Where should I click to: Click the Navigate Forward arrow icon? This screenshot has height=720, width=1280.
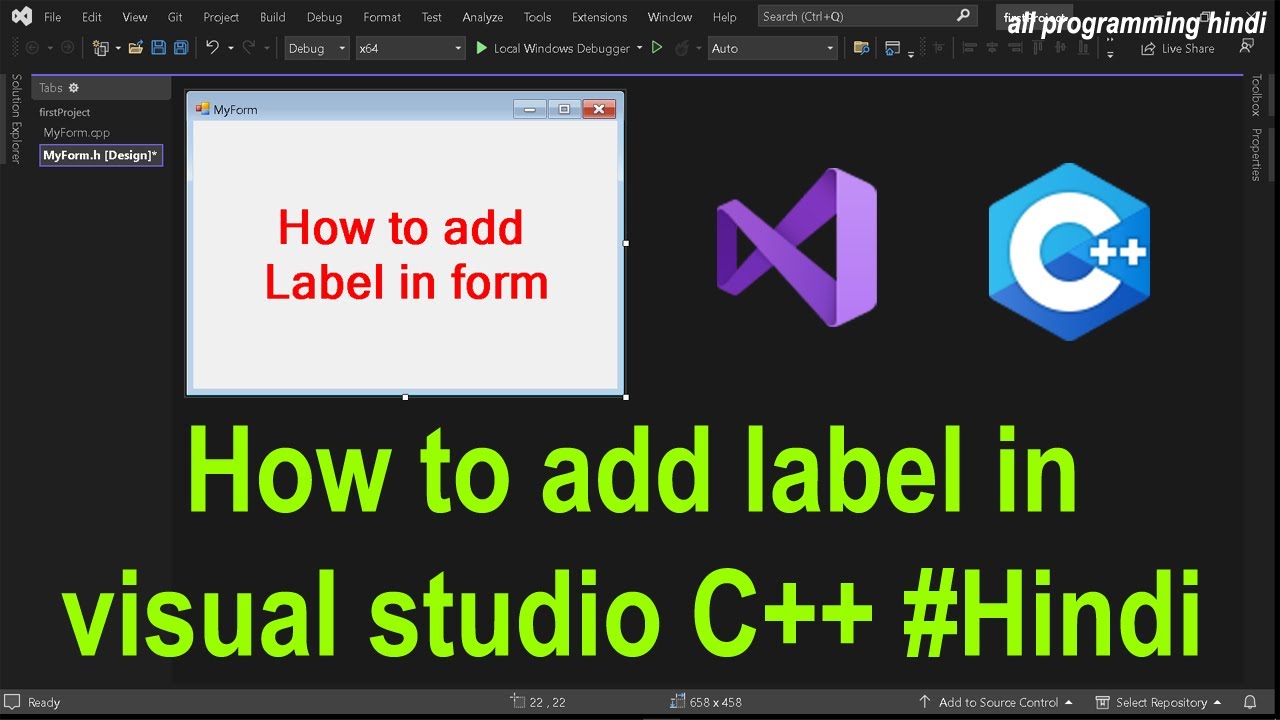pyautogui.click(x=67, y=48)
